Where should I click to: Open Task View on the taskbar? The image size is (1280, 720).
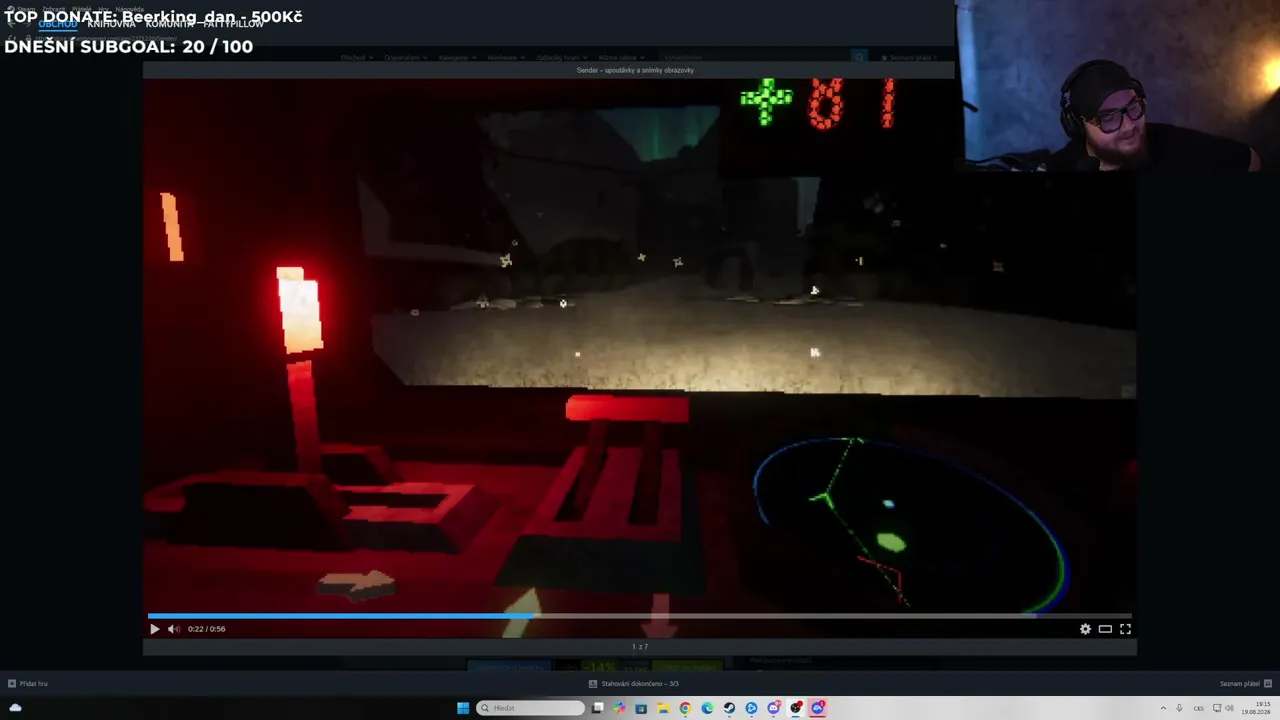coord(597,708)
